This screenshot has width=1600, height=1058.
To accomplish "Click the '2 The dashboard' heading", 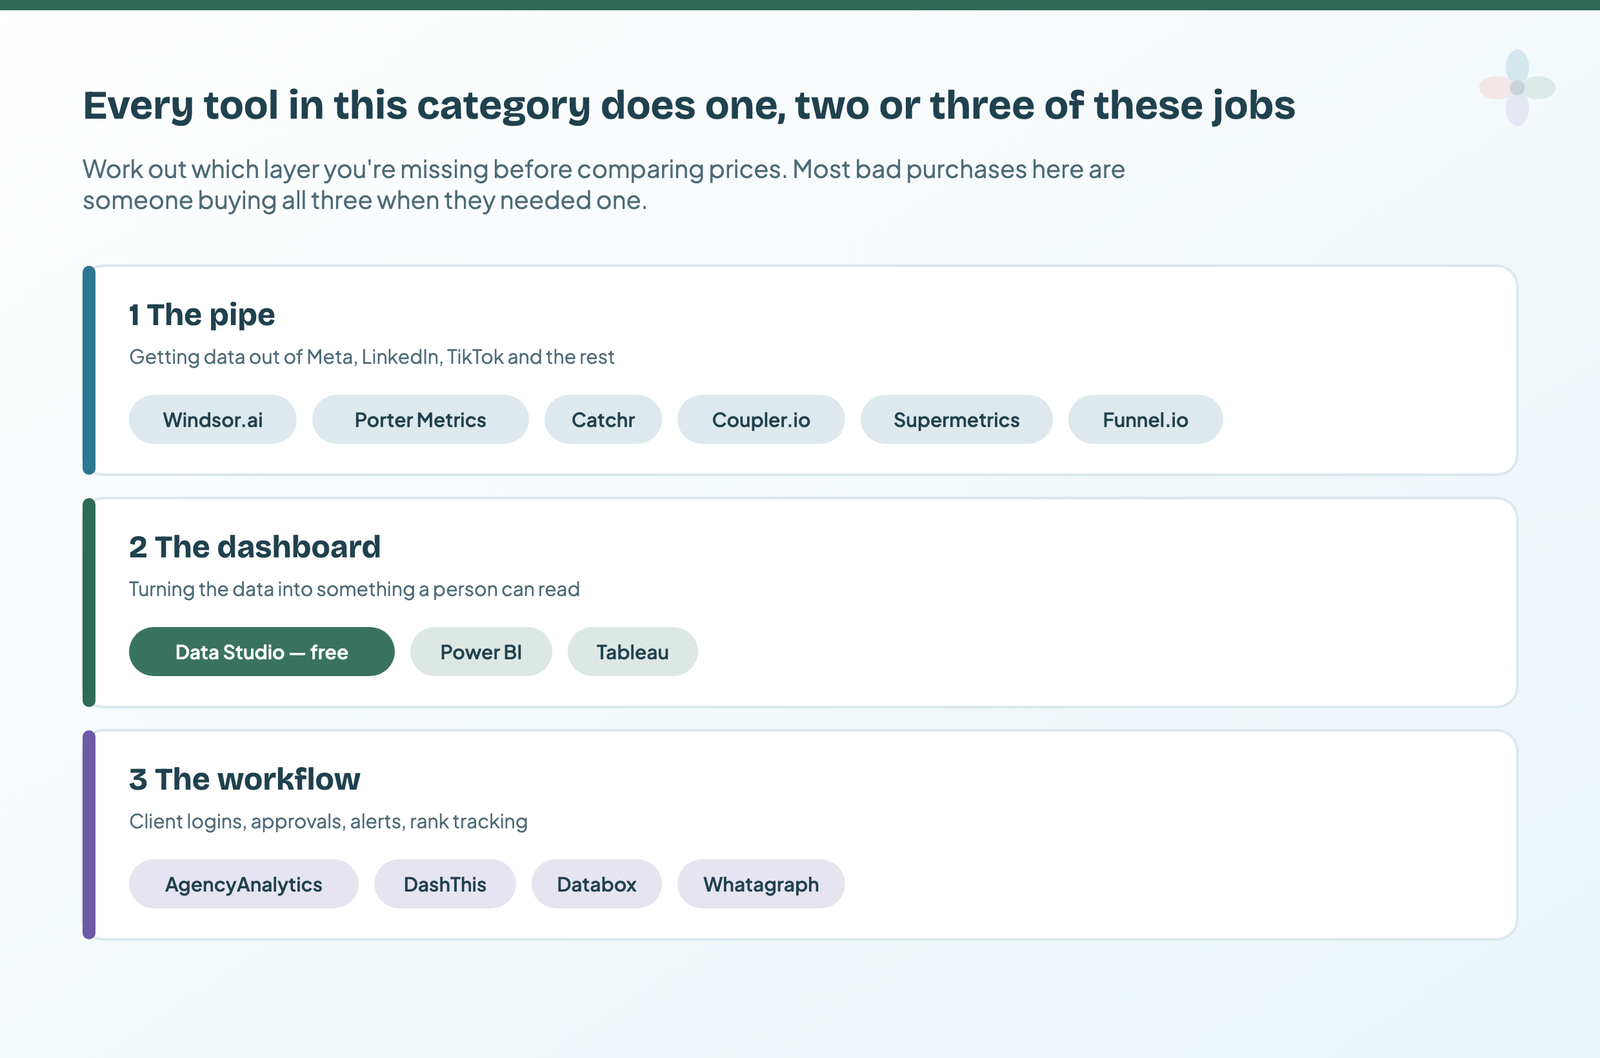I will [255, 547].
